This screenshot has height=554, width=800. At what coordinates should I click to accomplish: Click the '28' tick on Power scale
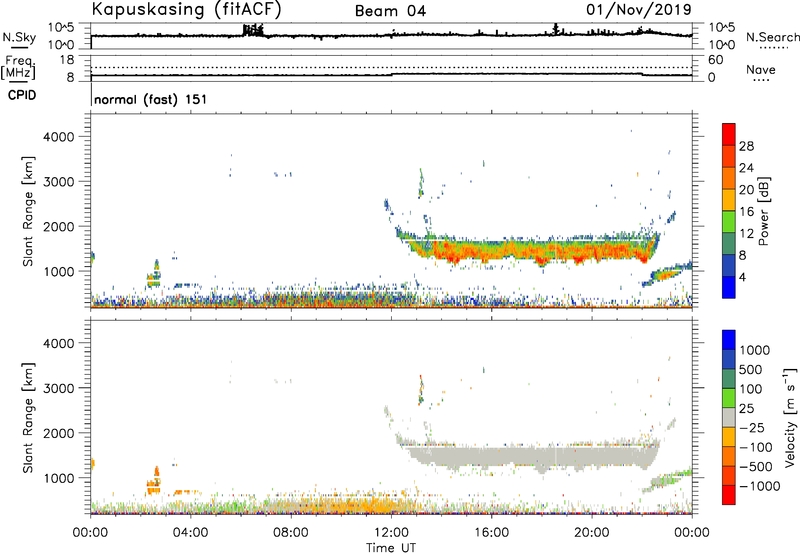[x=746, y=146]
